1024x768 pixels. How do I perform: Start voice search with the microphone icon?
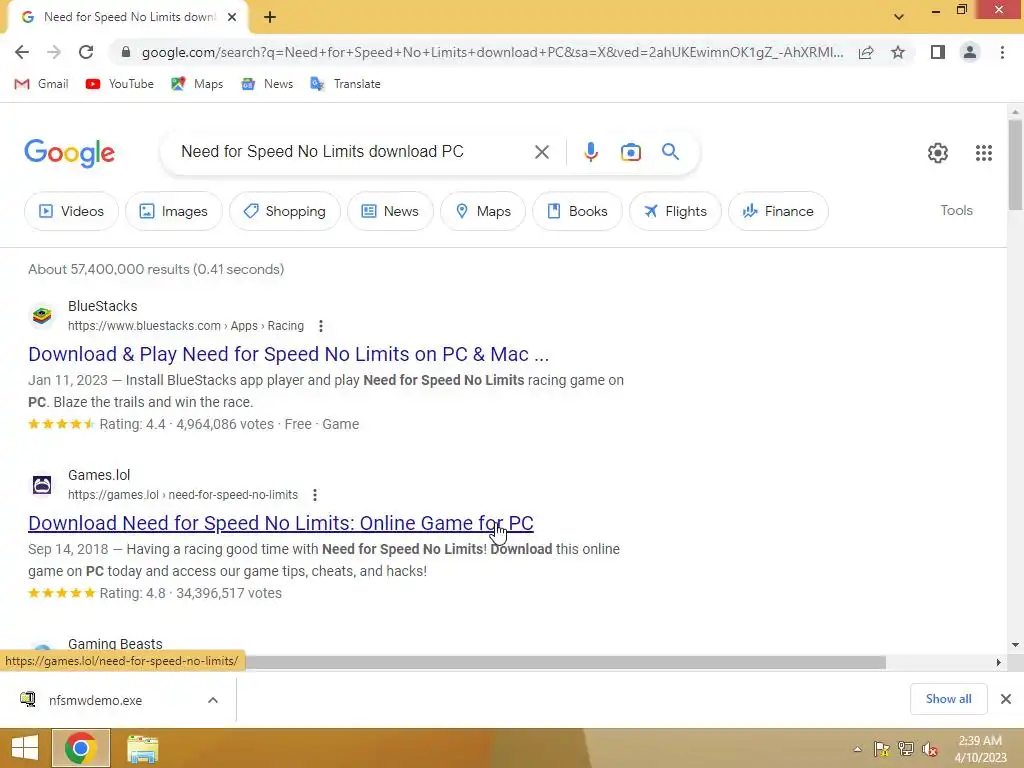coord(590,152)
